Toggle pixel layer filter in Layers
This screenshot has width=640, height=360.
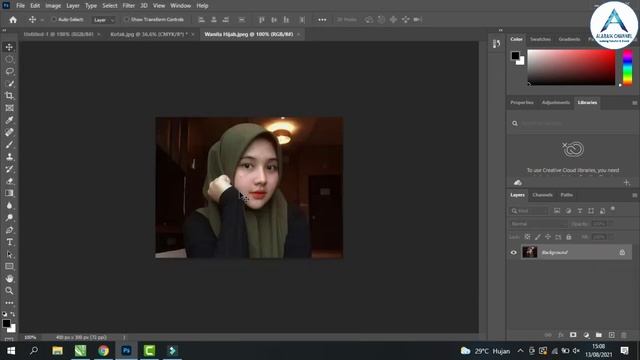pyautogui.click(x=557, y=211)
